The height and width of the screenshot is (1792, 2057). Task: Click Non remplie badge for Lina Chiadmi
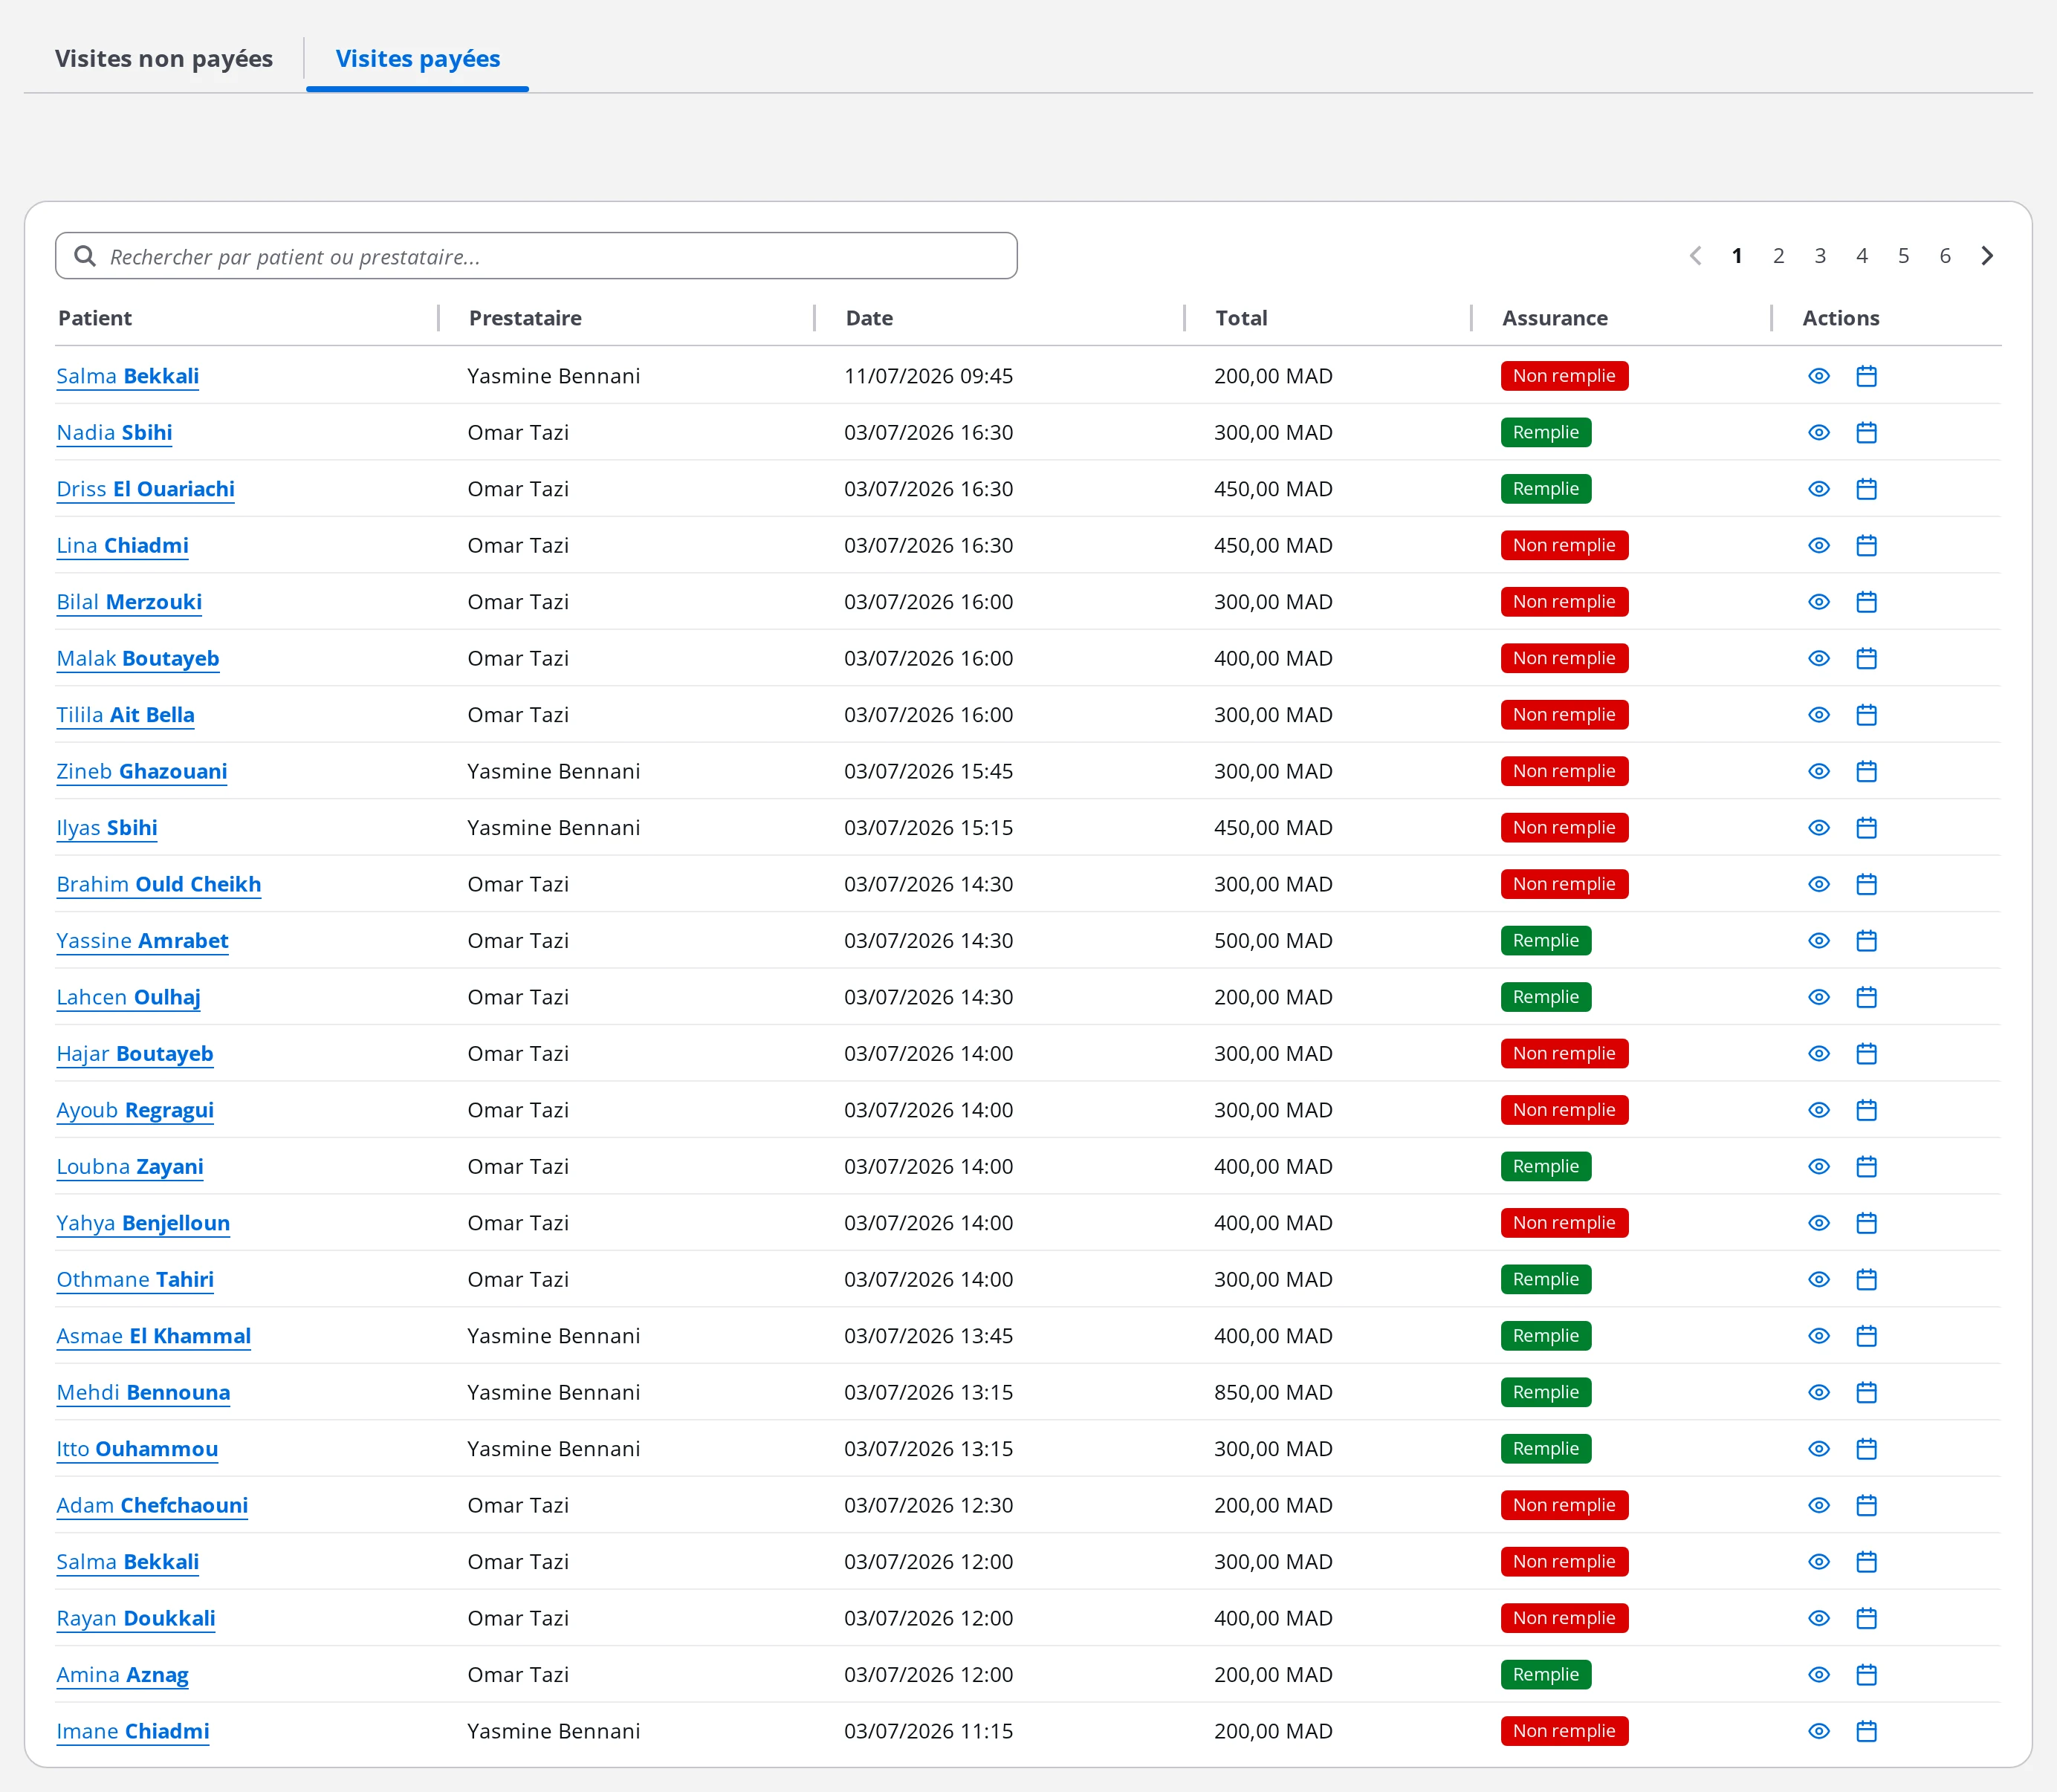click(1564, 546)
